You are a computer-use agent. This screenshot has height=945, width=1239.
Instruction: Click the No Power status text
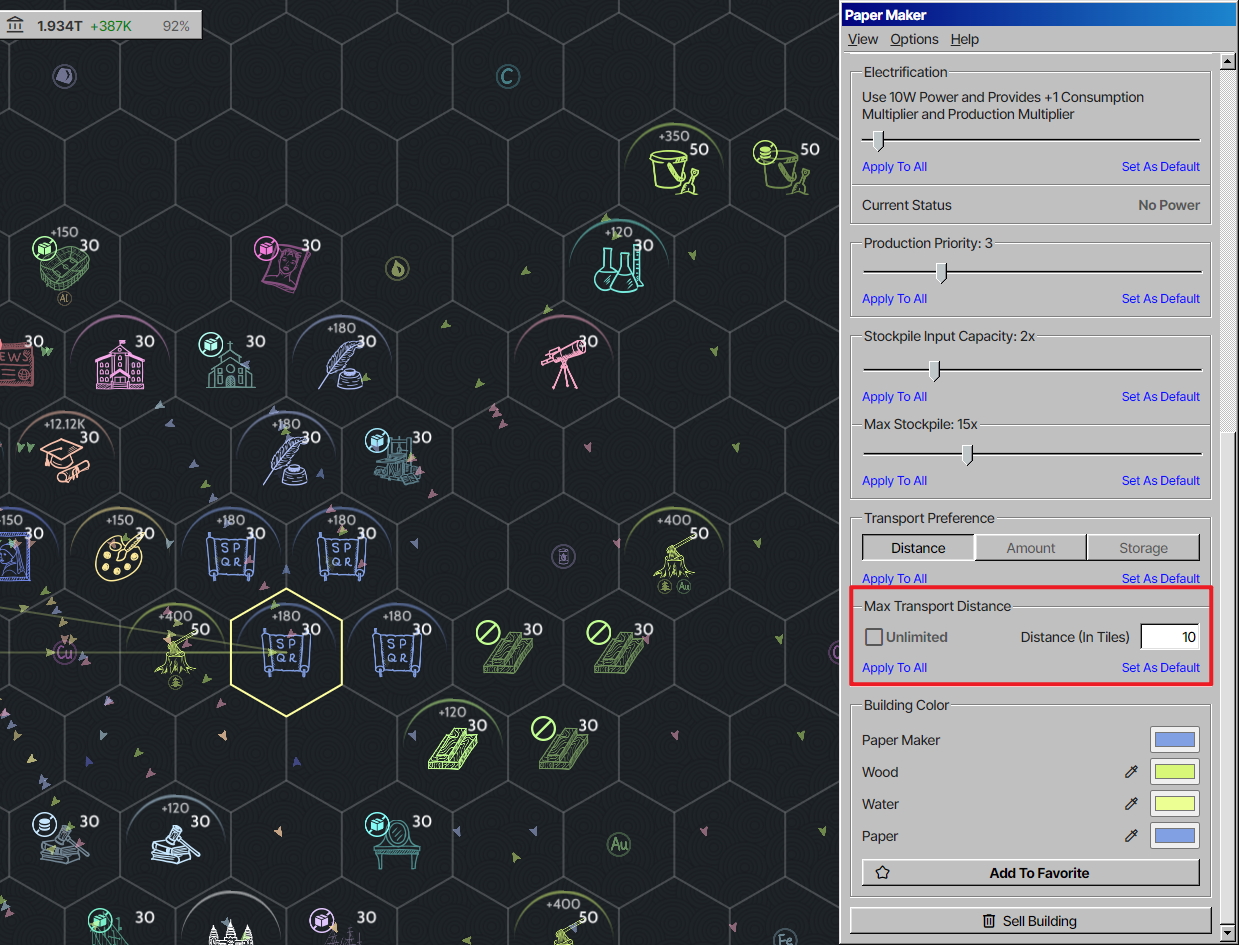(x=1169, y=205)
